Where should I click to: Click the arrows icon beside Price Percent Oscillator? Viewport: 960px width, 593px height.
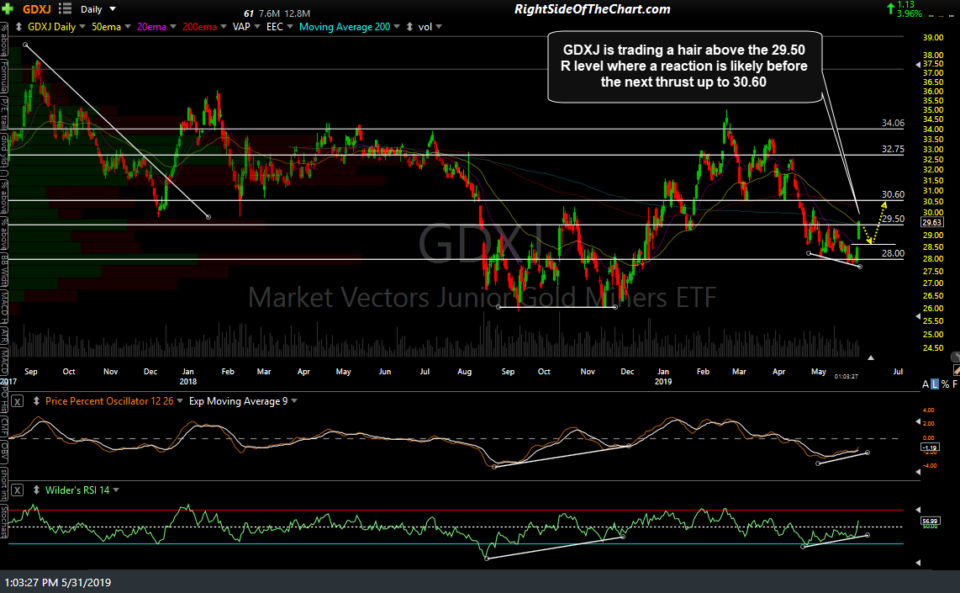point(36,401)
